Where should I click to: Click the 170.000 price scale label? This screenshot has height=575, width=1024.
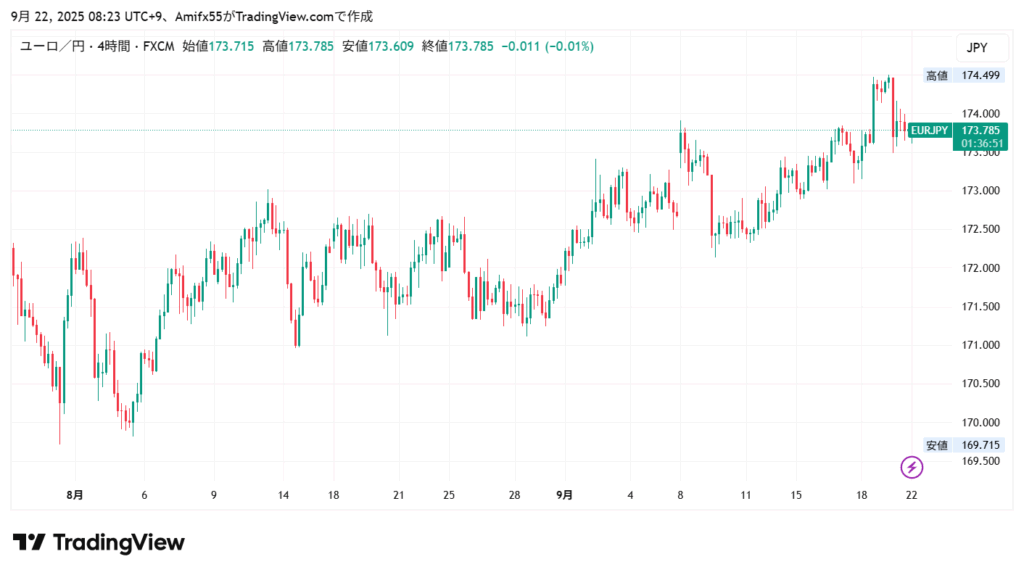point(980,423)
